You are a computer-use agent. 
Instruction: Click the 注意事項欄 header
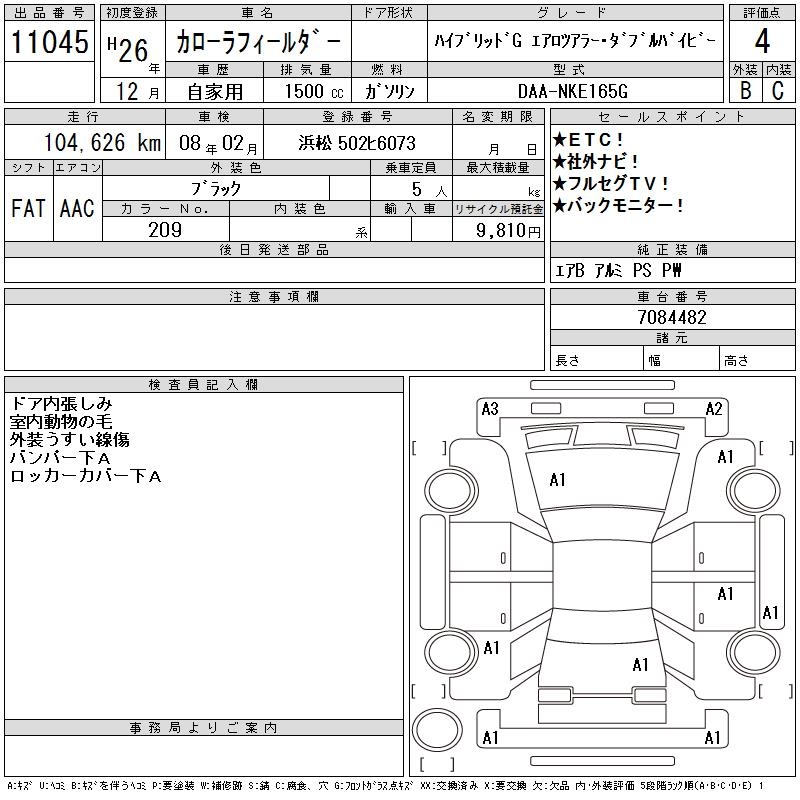pos(274,296)
